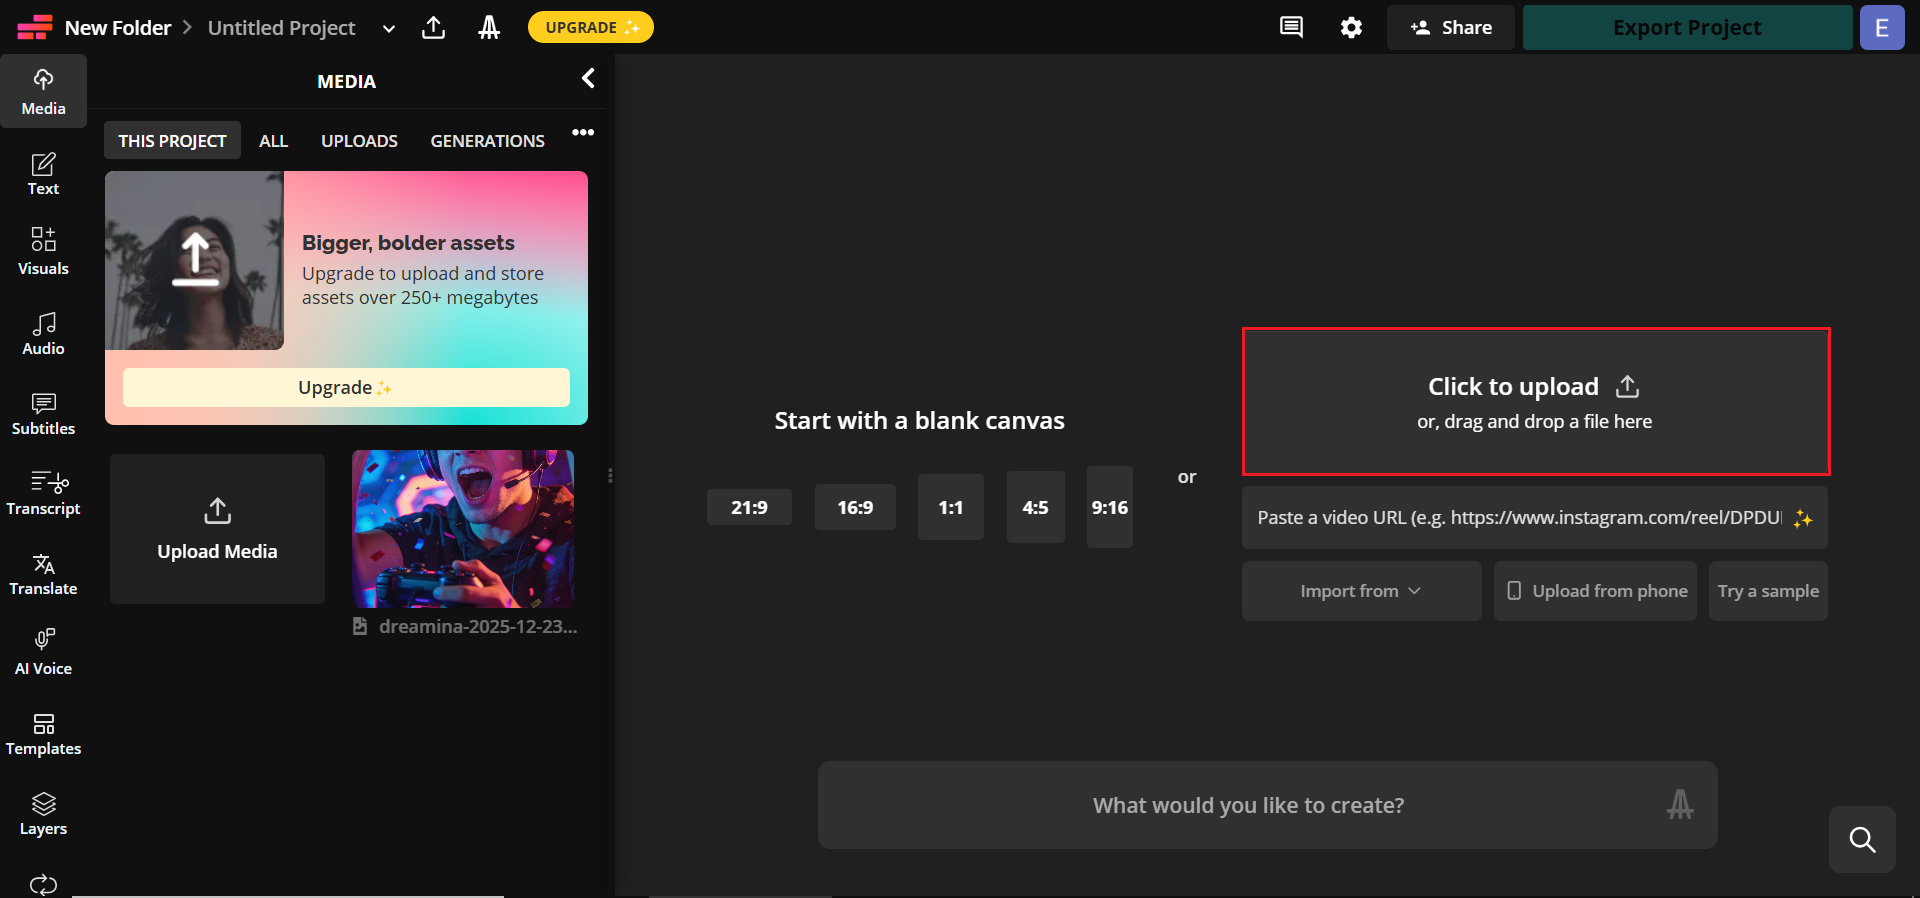This screenshot has width=1920, height=898.
Task: Open the project name dropdown arrow
Action: click(x=389, y=28)
